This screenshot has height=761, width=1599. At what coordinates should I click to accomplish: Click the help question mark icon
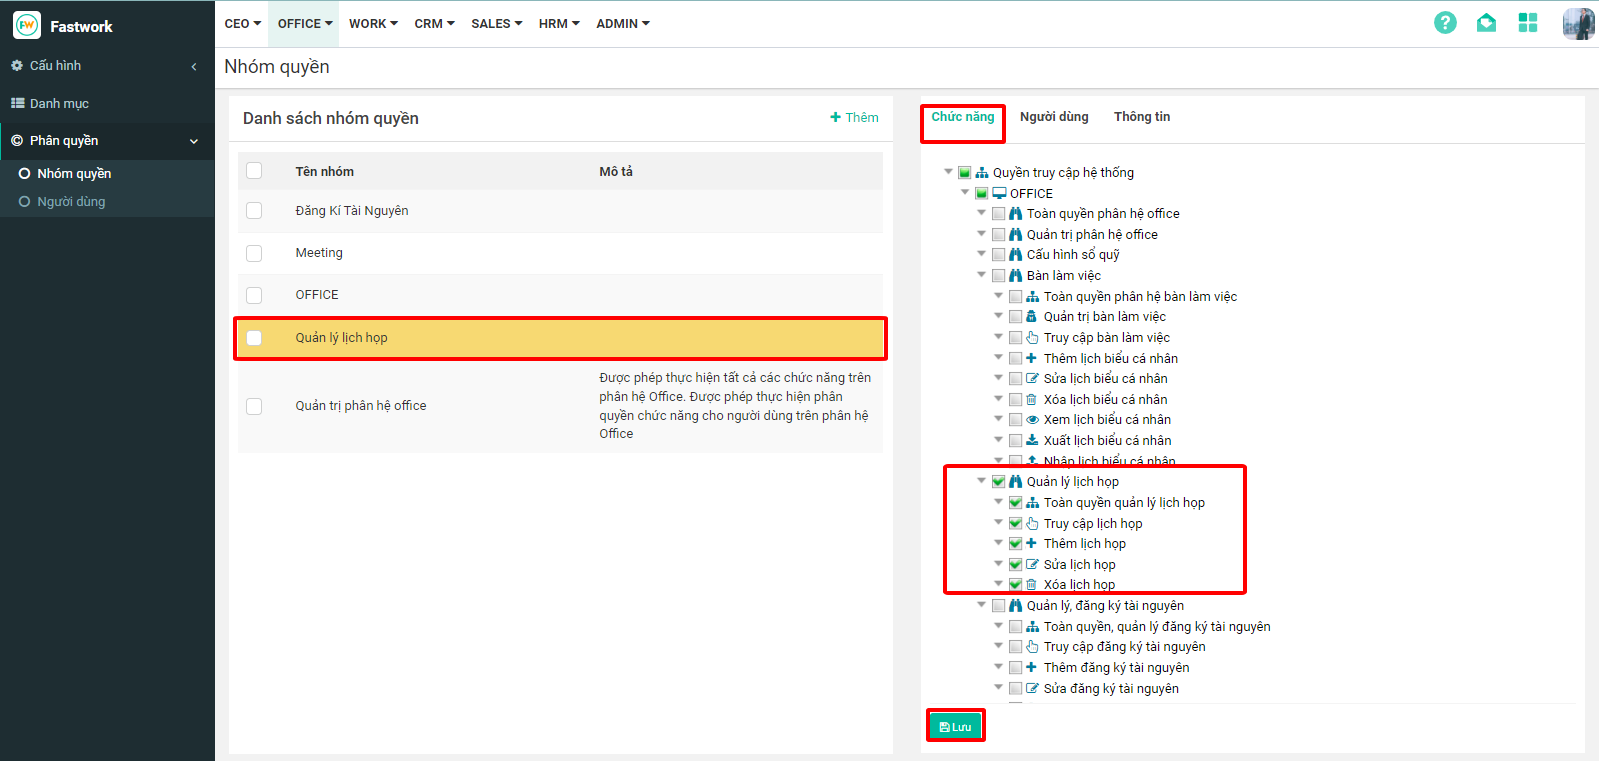coord(1444,23)
